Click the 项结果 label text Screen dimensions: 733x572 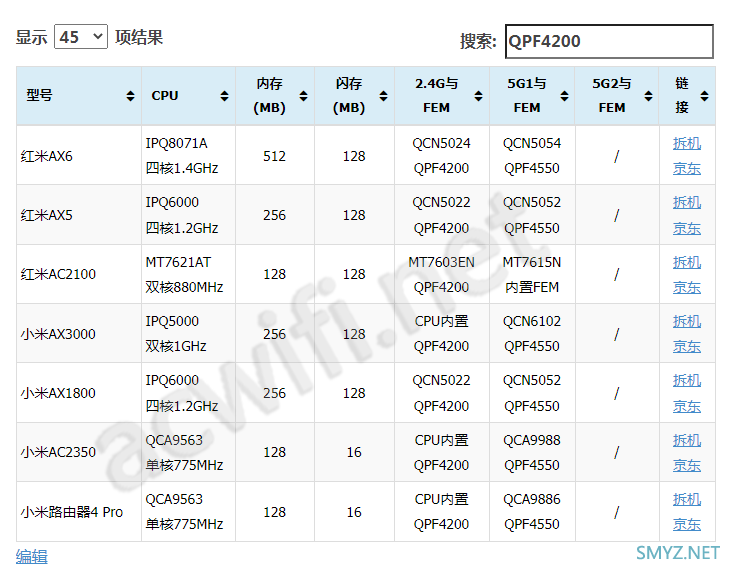click(139, 37)
